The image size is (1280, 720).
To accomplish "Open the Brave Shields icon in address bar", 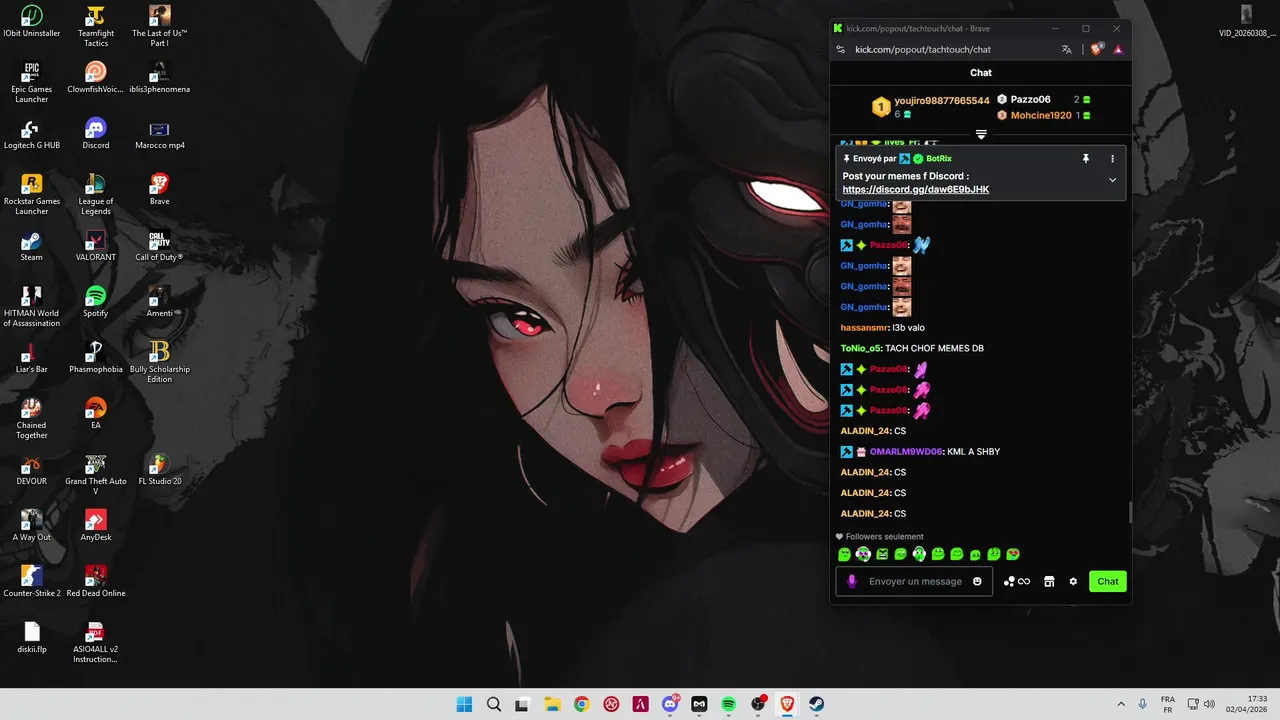I will [1096, 49].
